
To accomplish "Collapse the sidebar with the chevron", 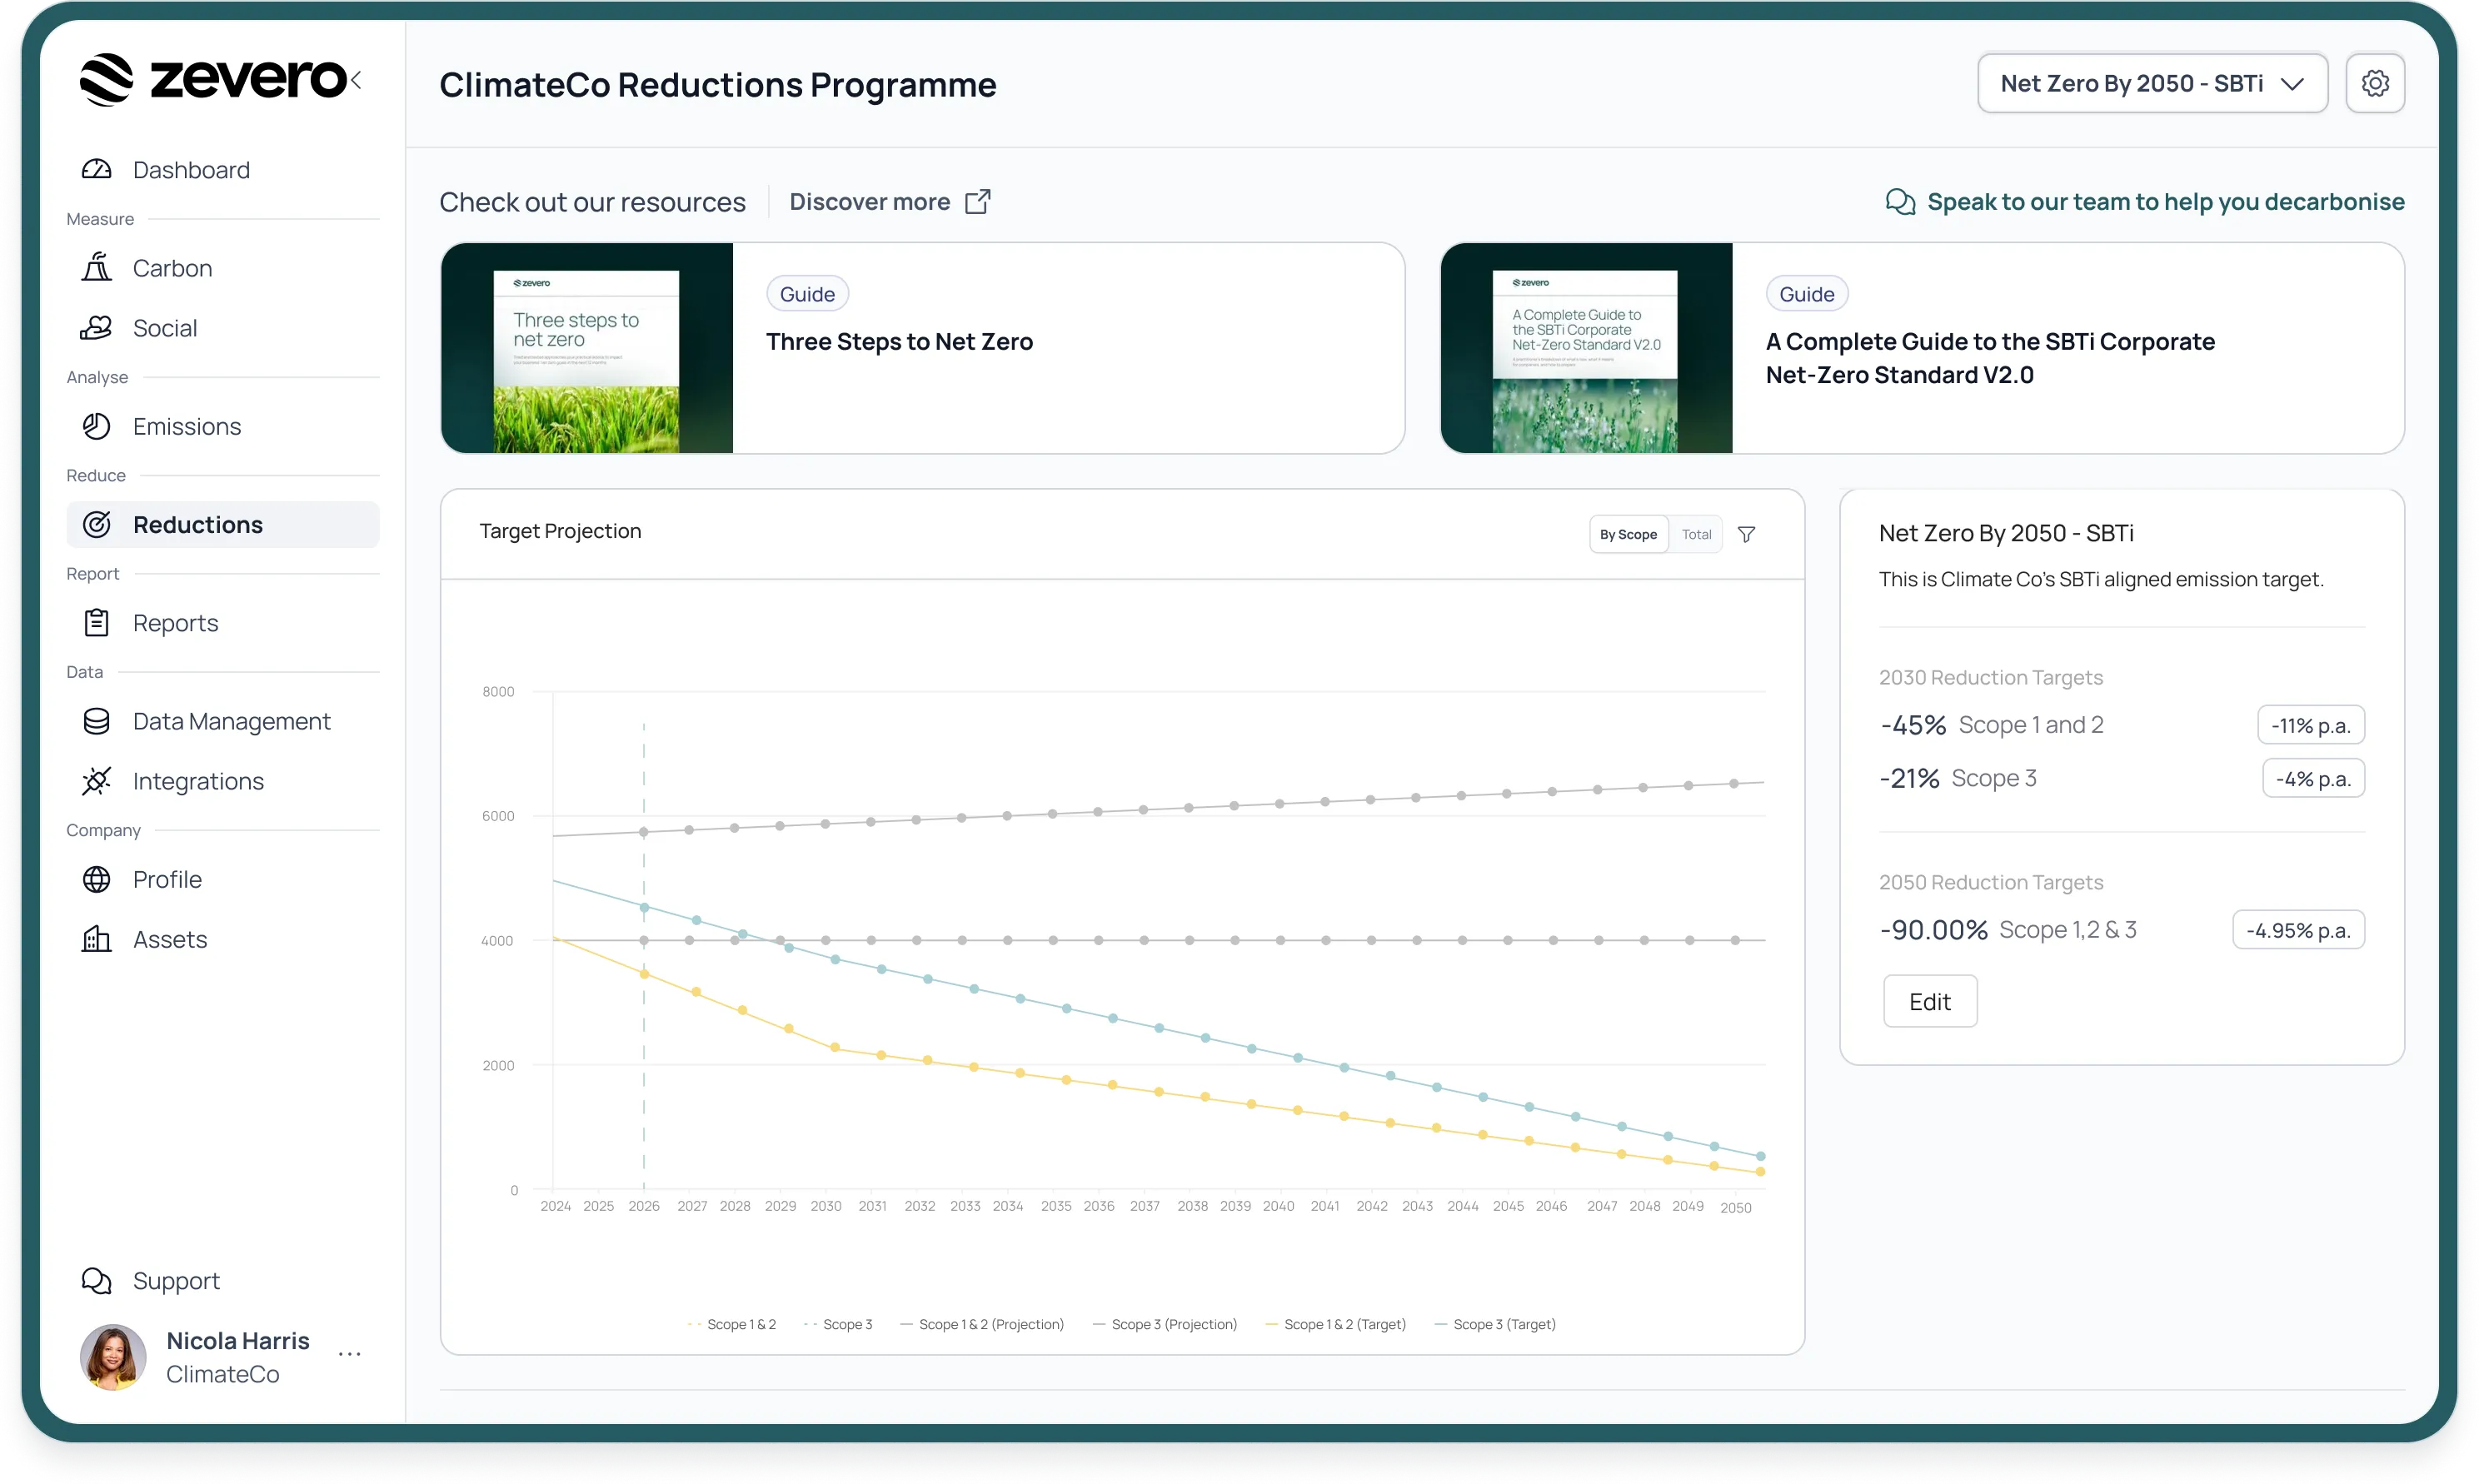I will [356, 80].
